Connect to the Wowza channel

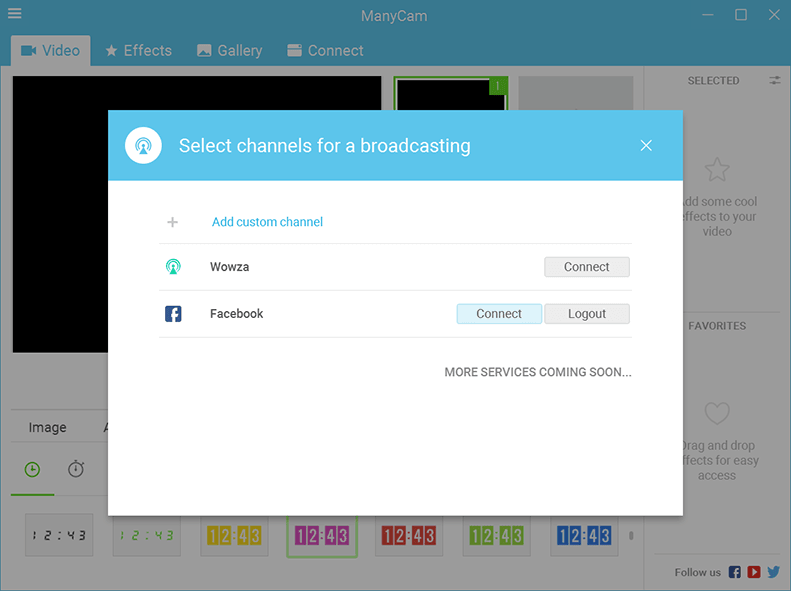point(587,267)
